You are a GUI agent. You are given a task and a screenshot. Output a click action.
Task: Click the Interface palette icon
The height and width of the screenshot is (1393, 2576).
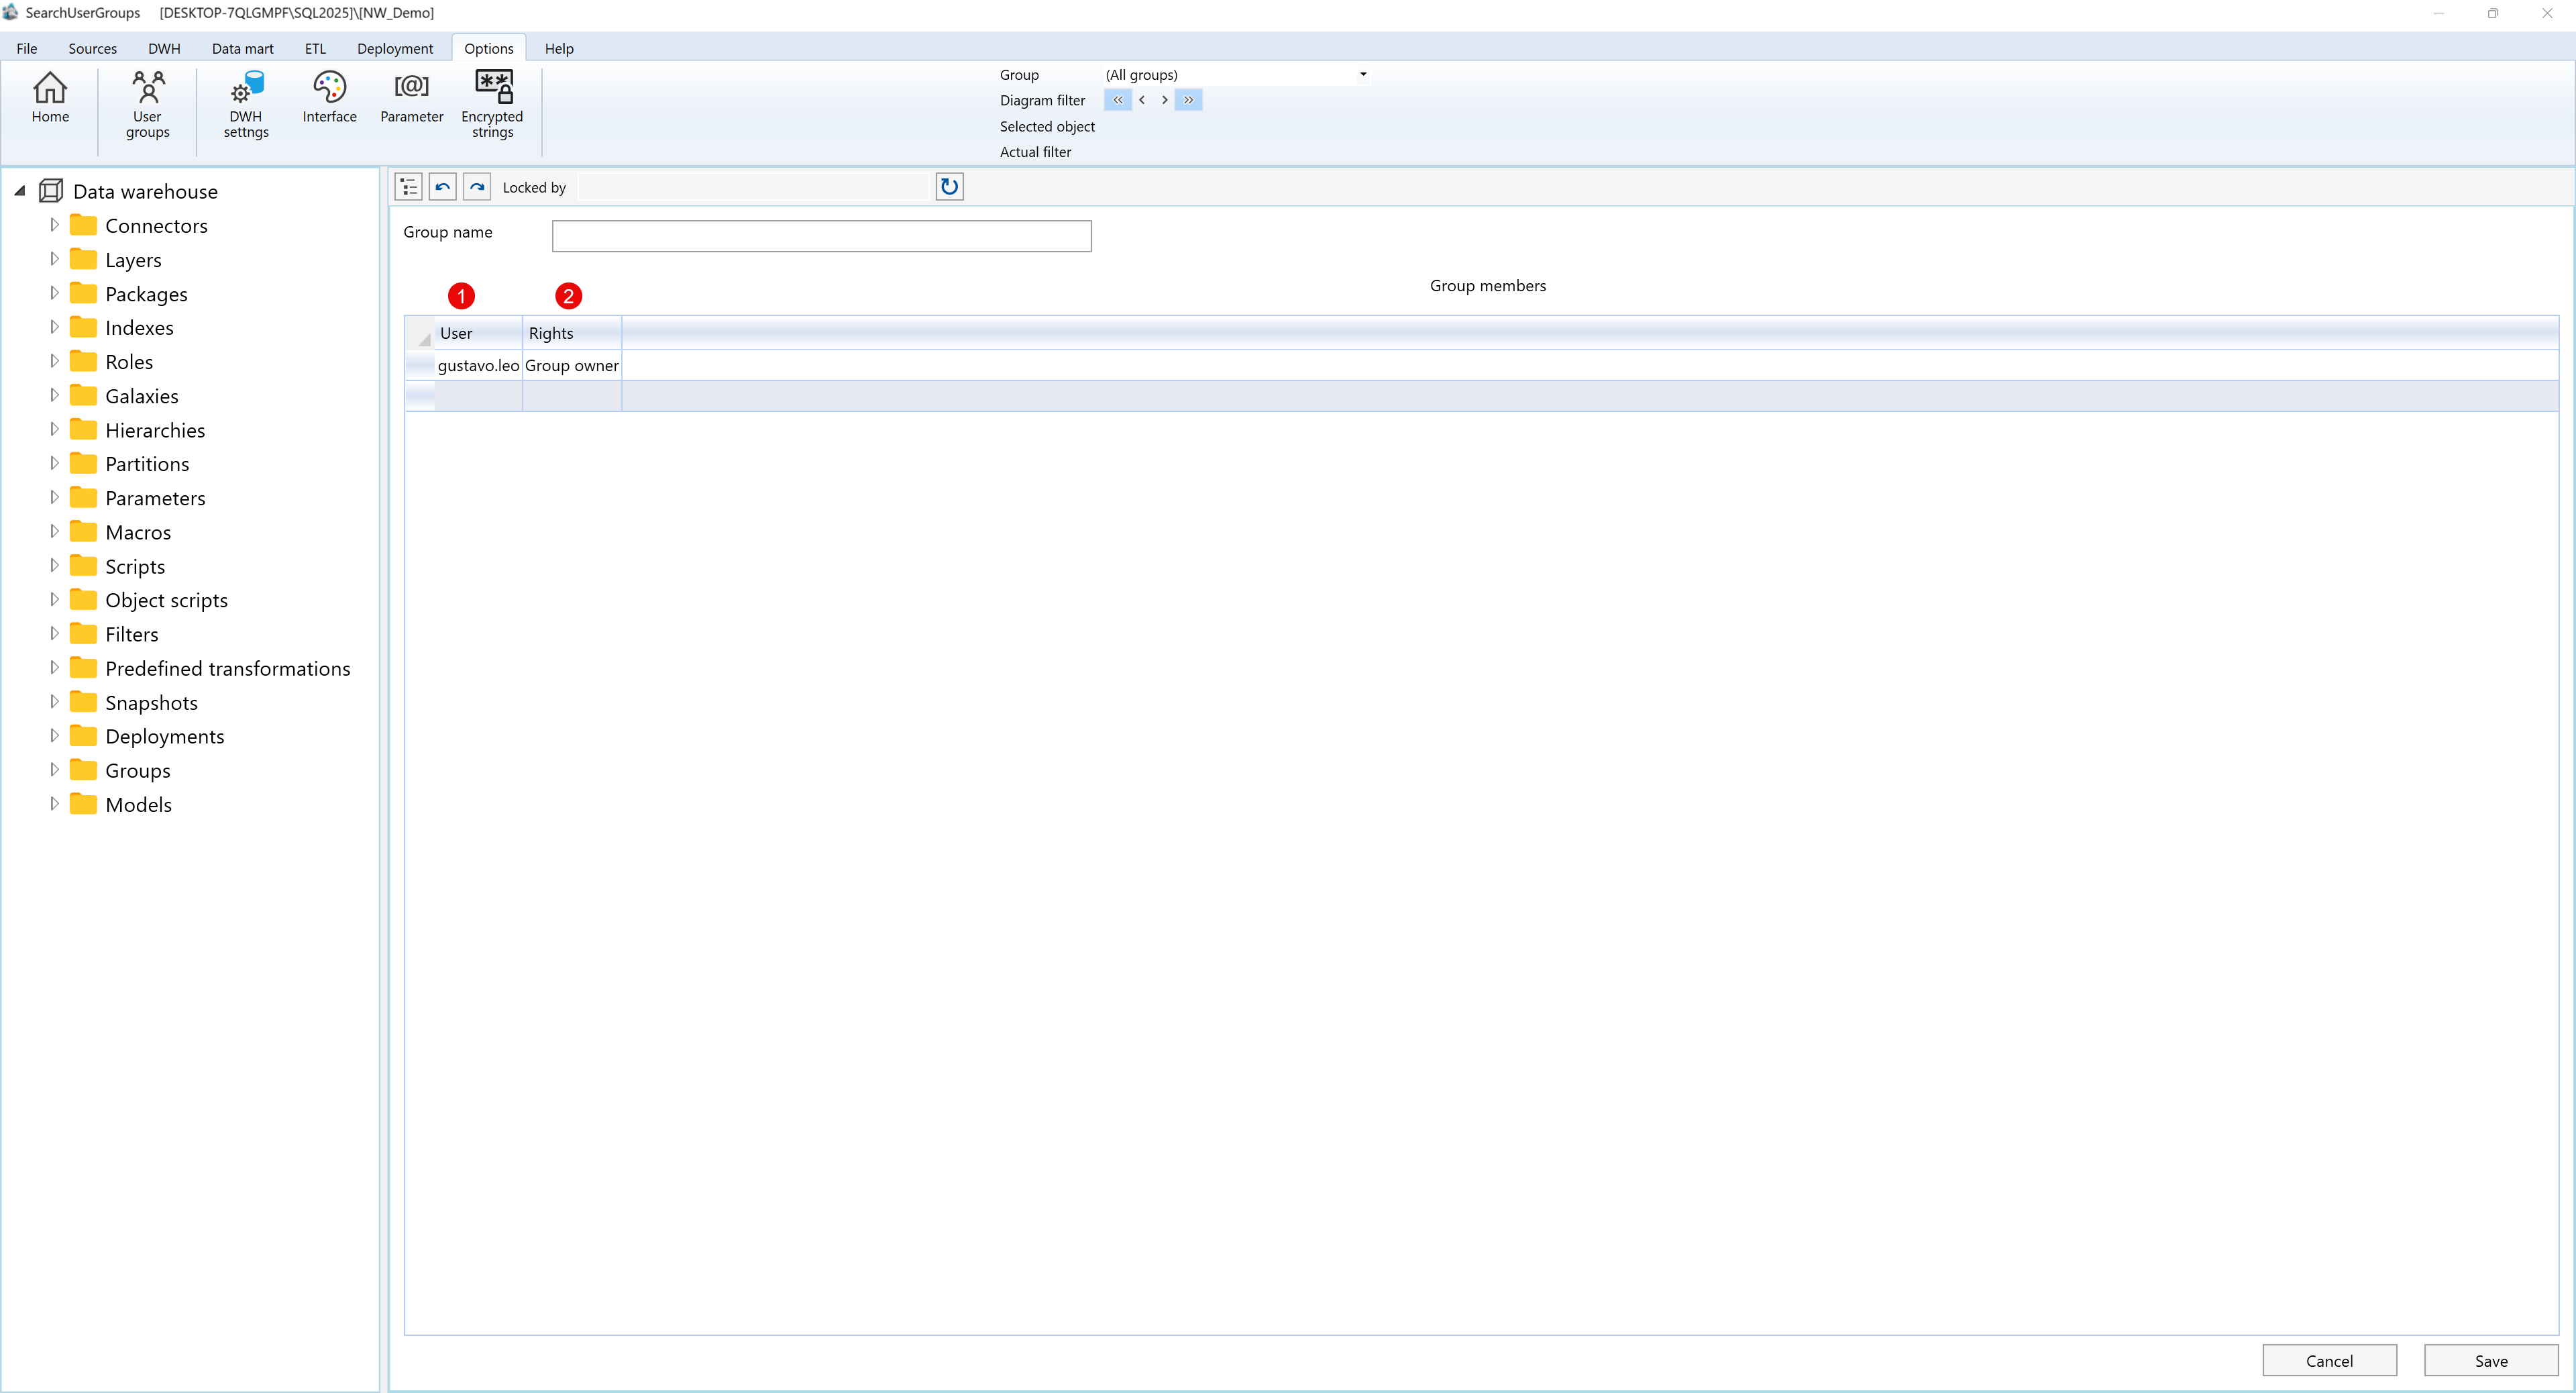pyautogui.click(x=329, y=97)
